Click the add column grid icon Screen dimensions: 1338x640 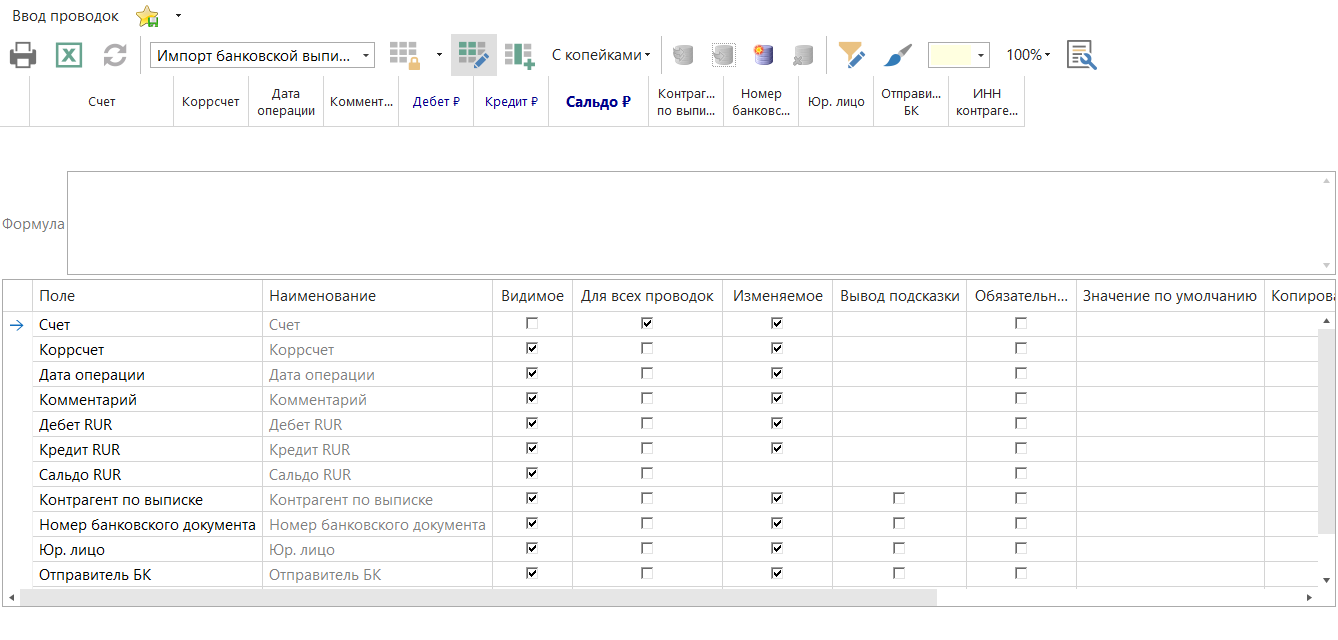point(519,55)
